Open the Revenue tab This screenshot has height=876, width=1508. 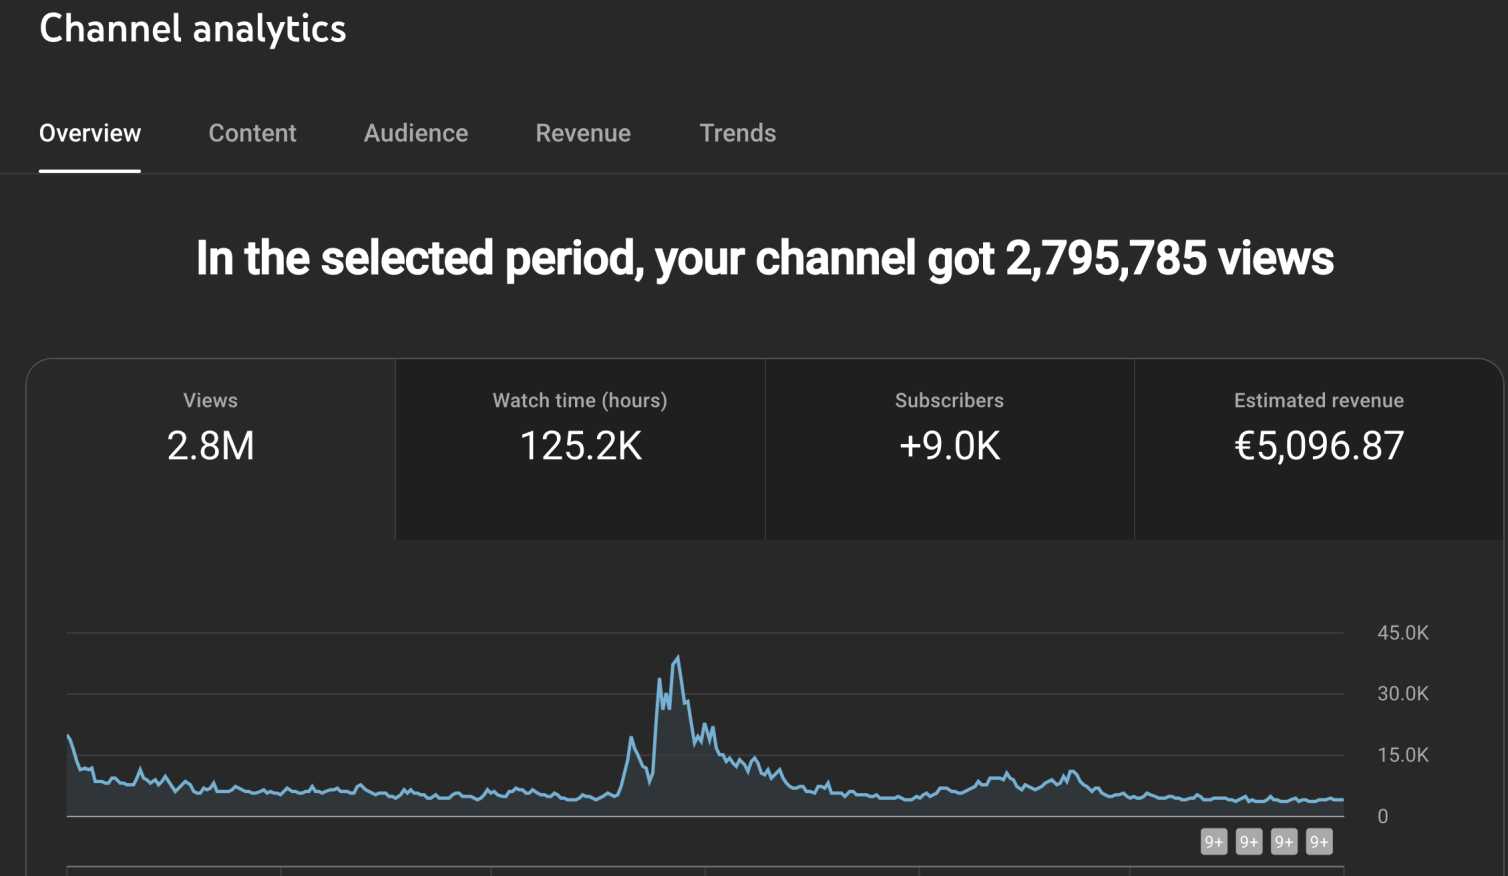(583, 133)
